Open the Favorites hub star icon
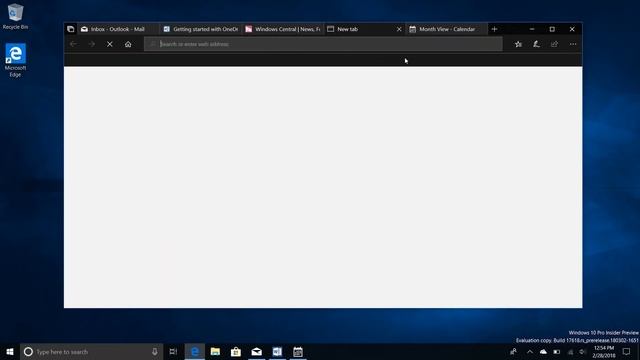Image resolution: width=640 pixels, height=360 pixels. (x=518, y=44)
